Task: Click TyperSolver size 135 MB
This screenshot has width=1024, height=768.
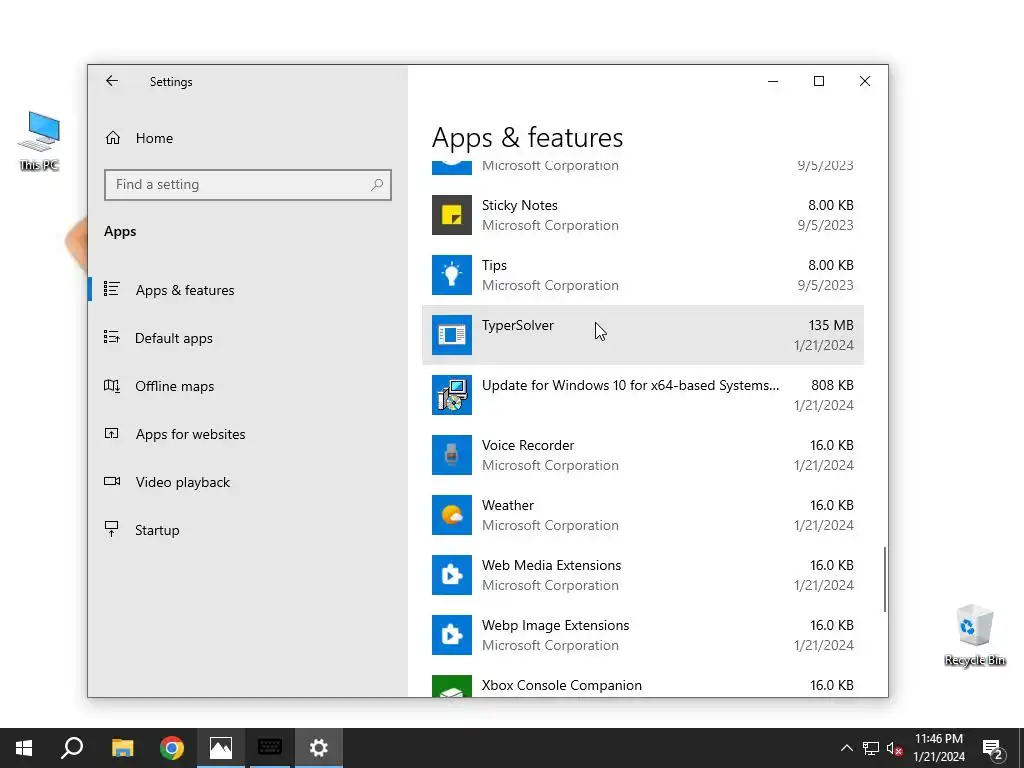Action: pos(831,325)
